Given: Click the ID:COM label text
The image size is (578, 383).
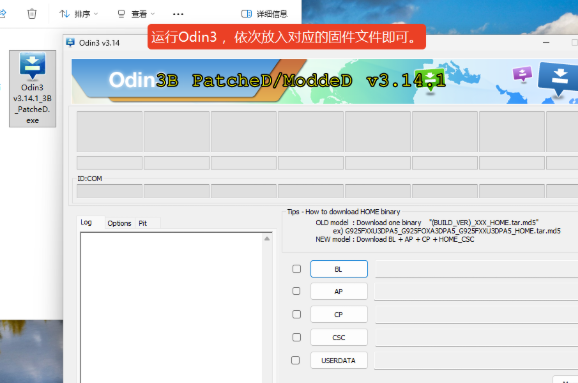Looking at the screenshot, I should [x=90, y=179].
